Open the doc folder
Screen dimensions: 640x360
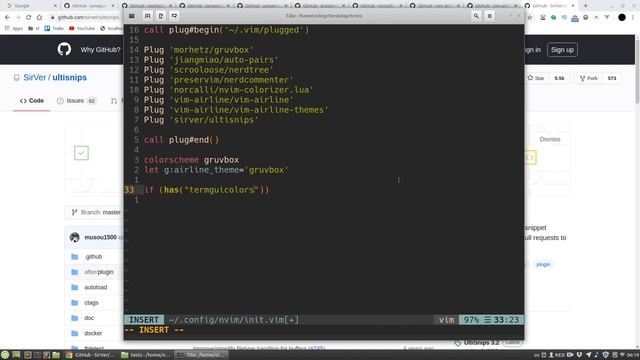click(x=89, y=318)
